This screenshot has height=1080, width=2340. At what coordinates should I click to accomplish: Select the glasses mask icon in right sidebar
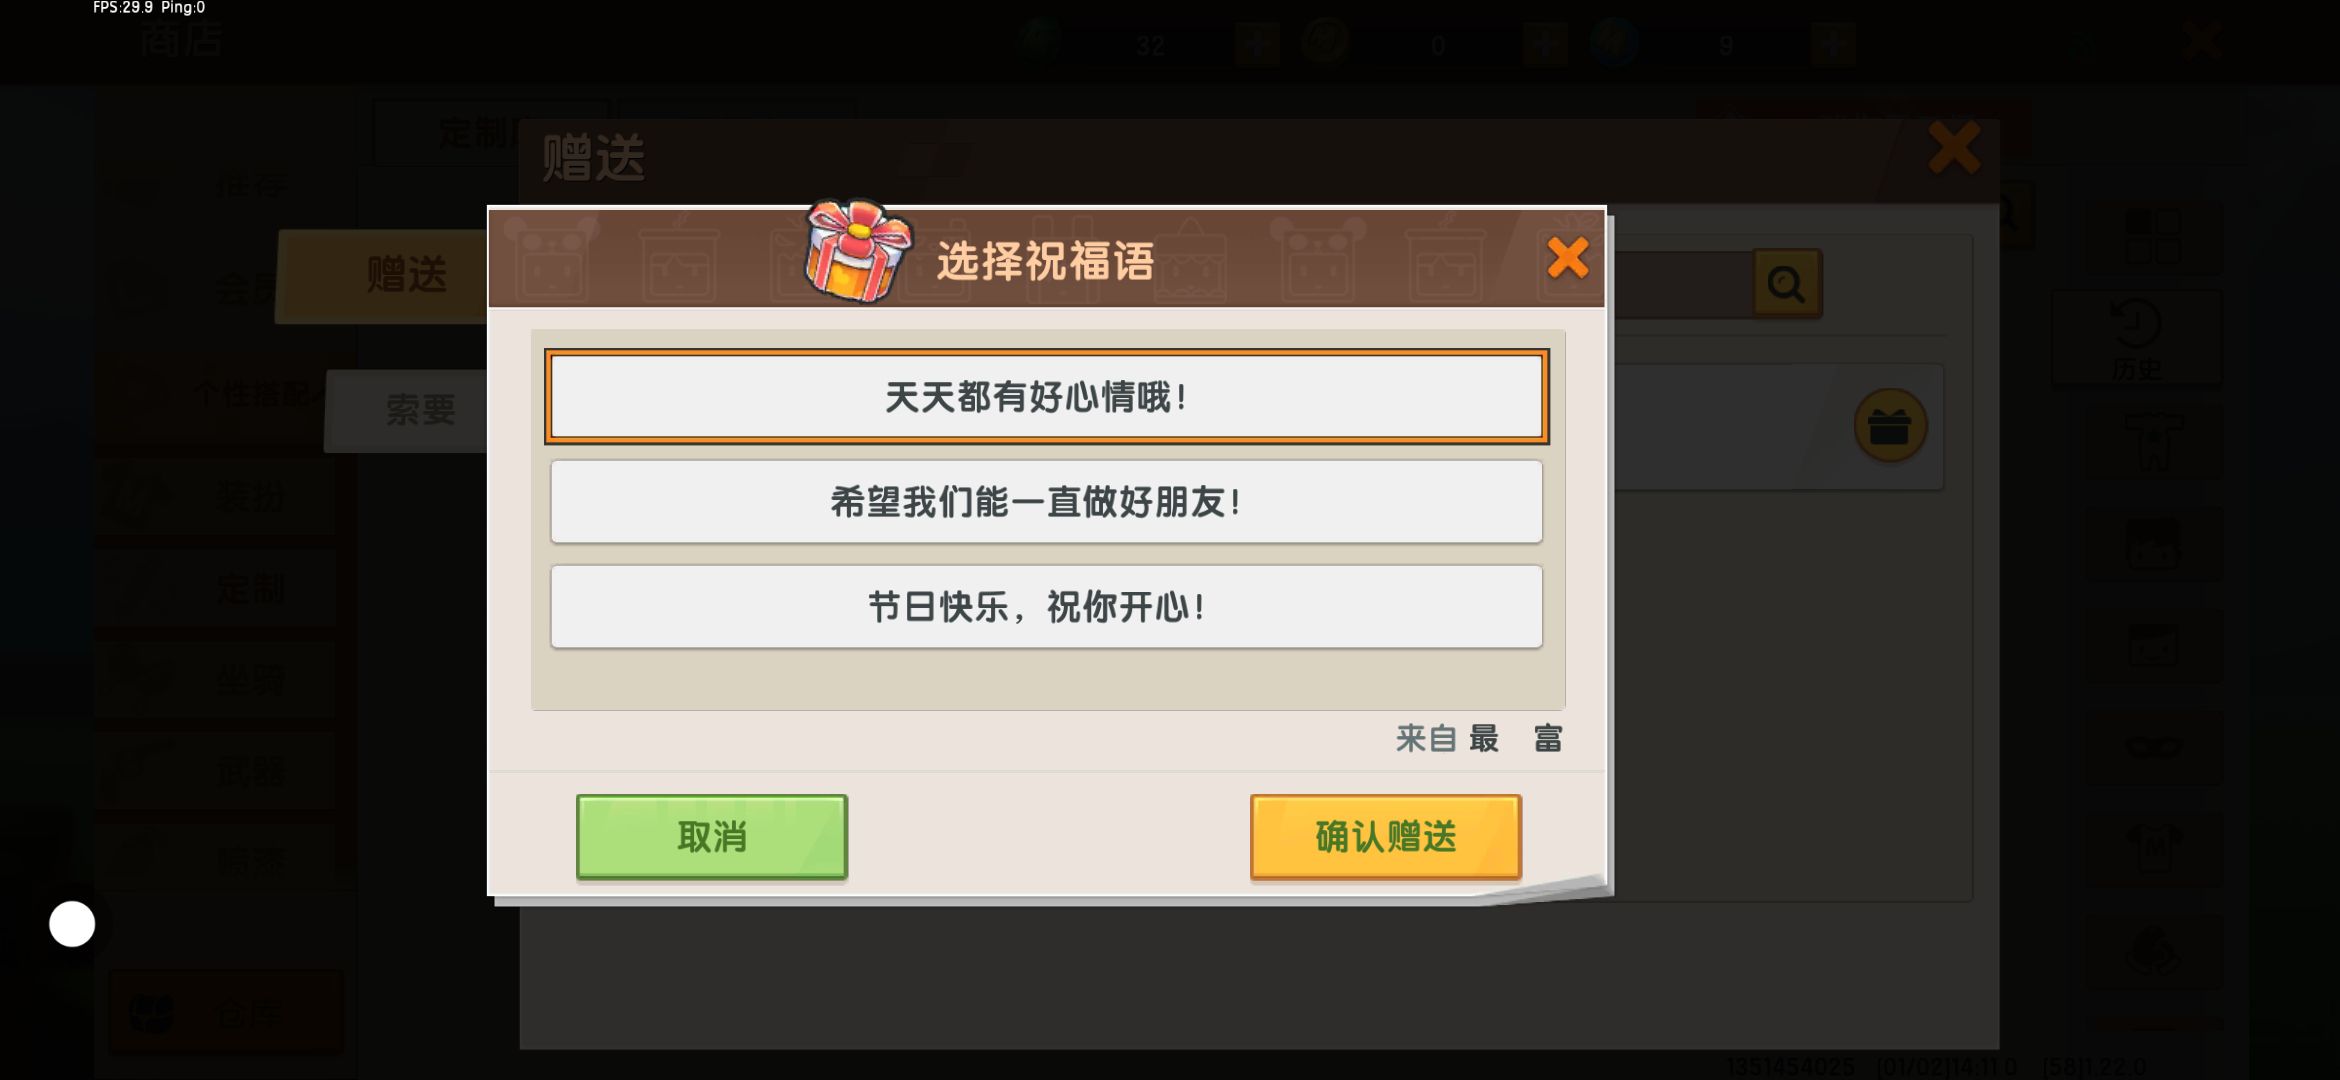point(2155,747)
